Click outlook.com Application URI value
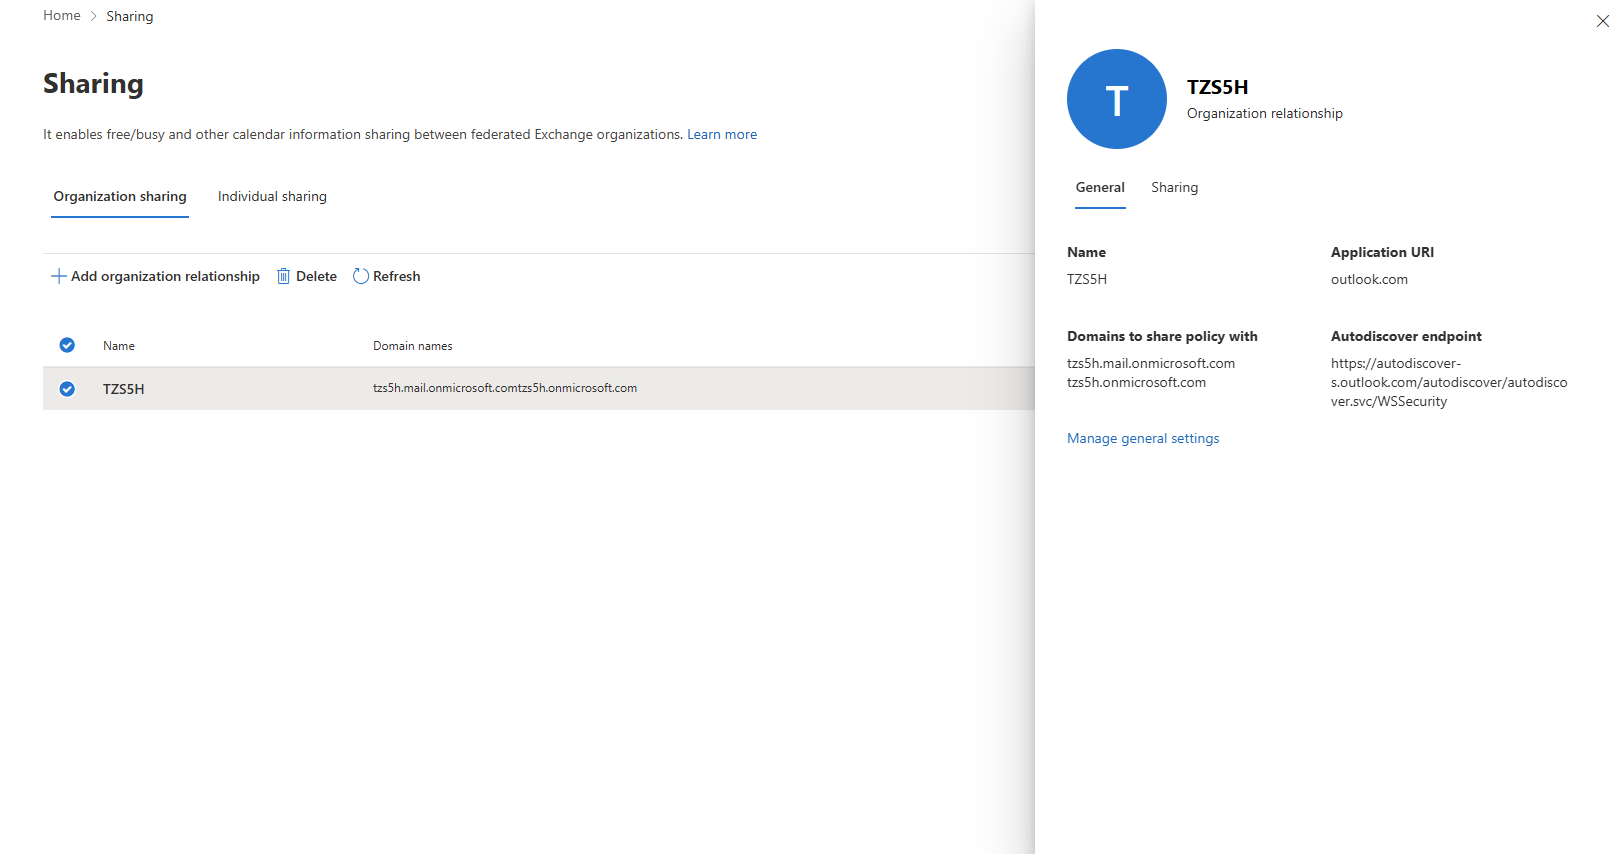This screenshot has width=1621, height=854. 1369,279
